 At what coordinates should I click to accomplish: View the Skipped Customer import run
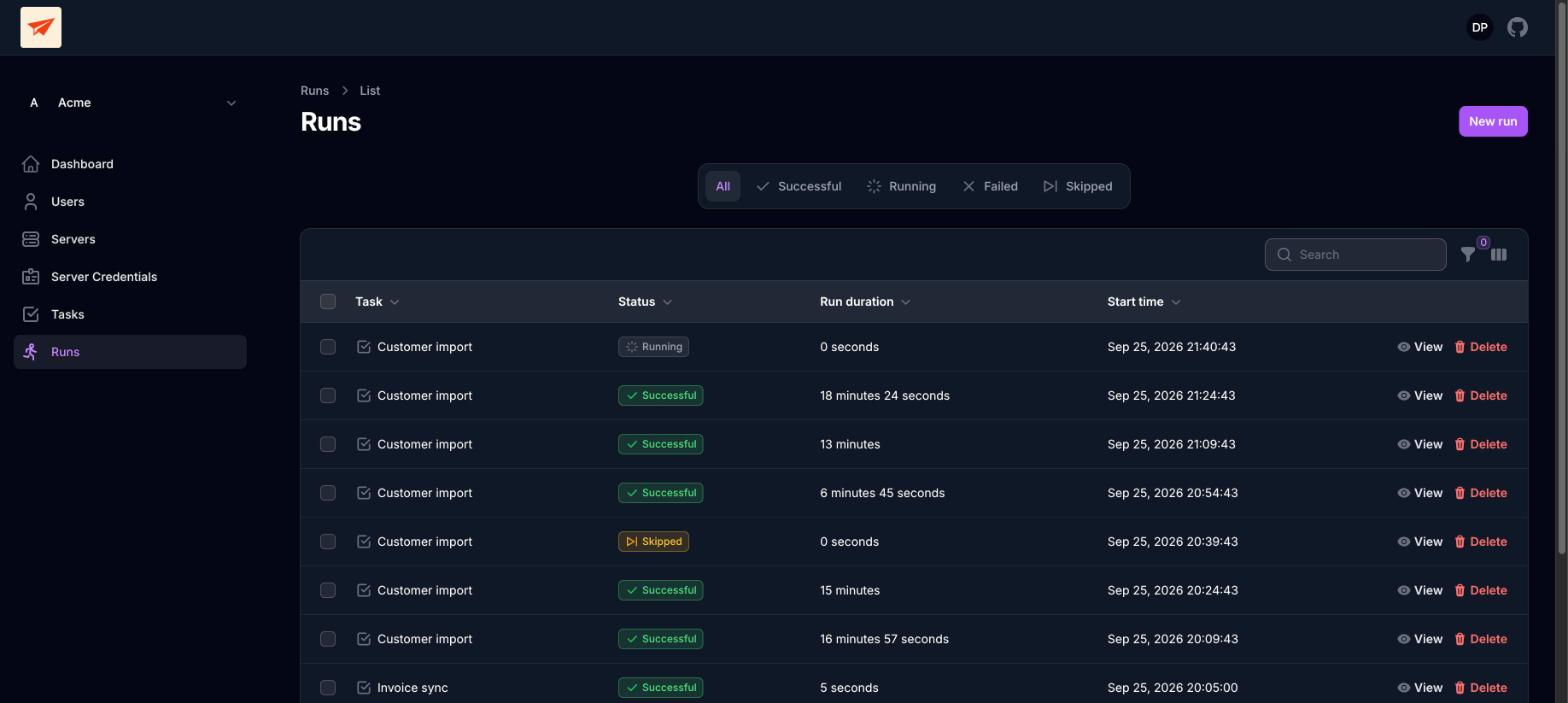tap(1420, 542)
